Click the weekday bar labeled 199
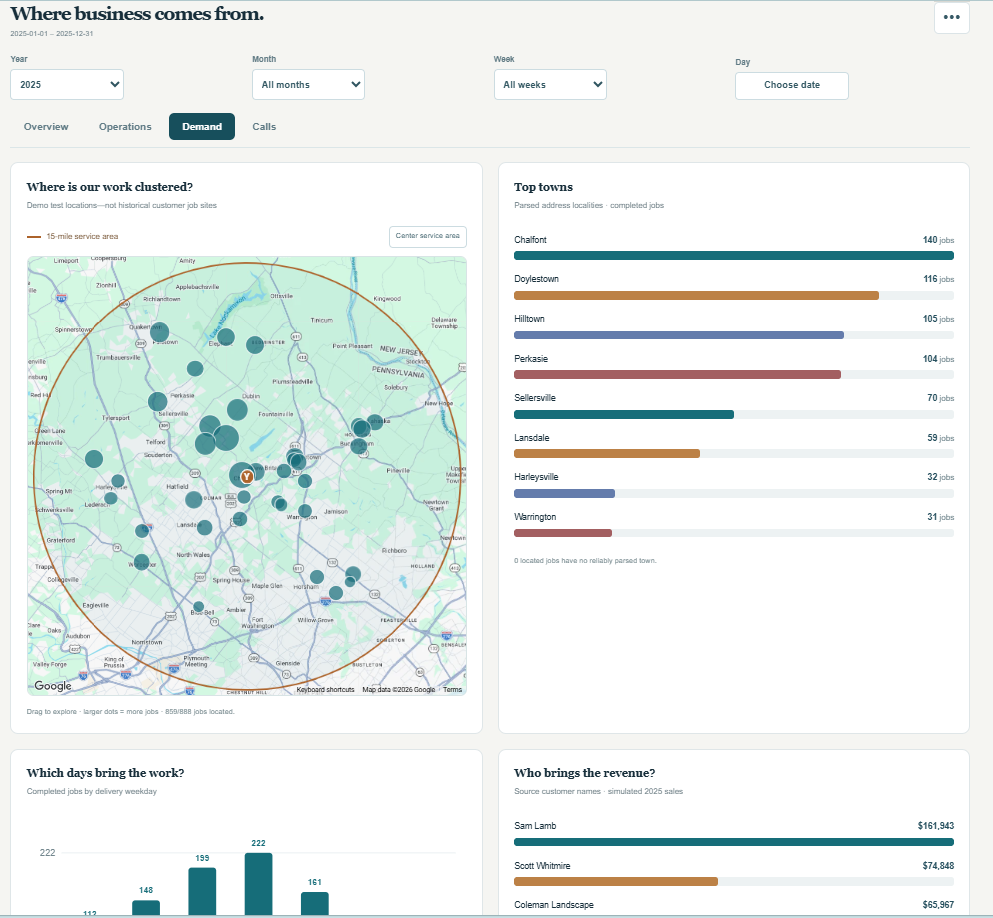Viewport: 993px width, 918px height. 202,891
